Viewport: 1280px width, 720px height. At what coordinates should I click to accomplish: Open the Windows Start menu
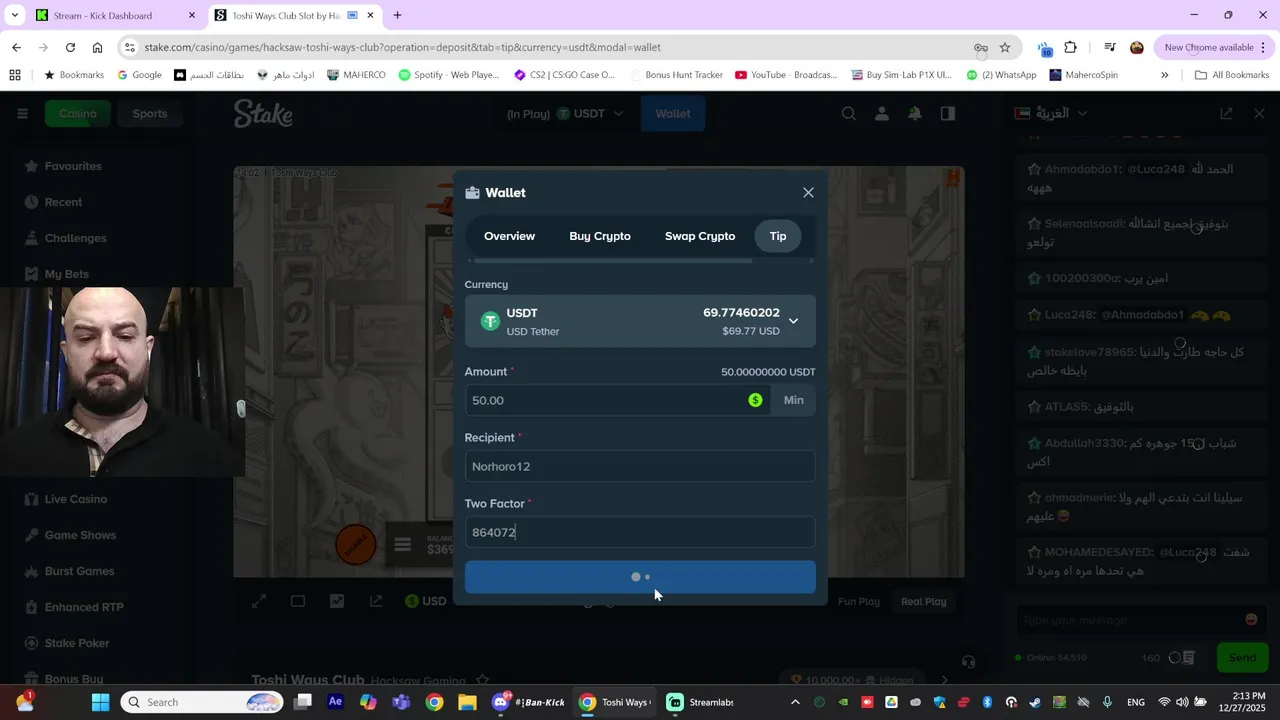pos(101,702)
